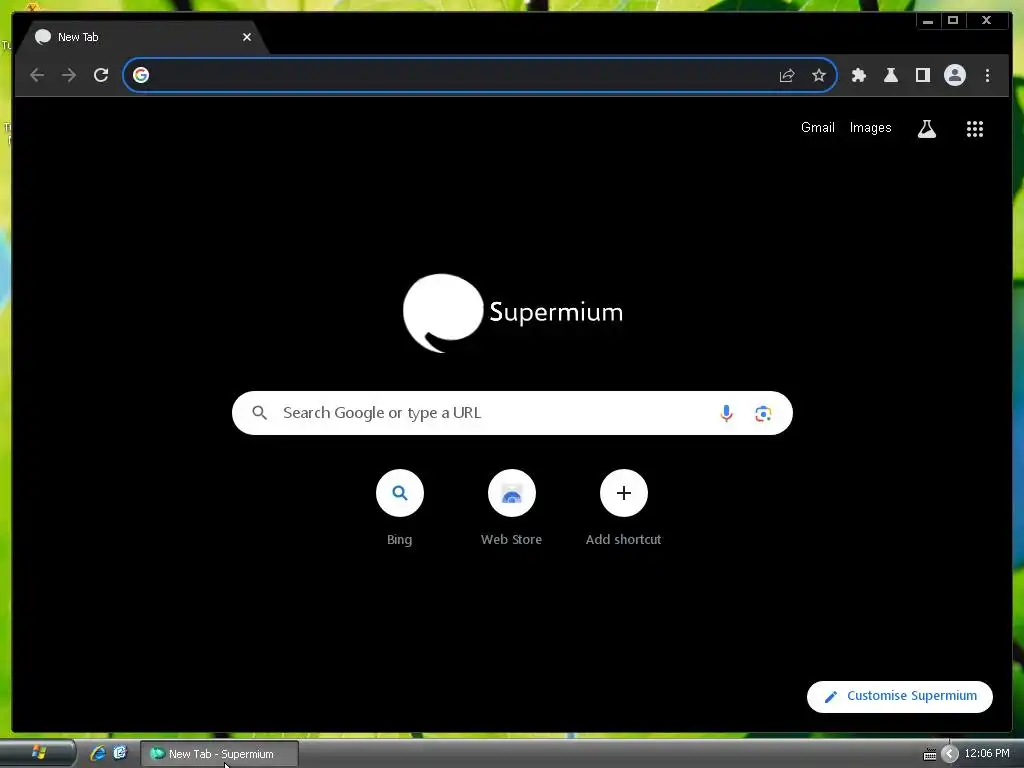Select the New Tab tab
This screenshot has width=1024, height=768.
(x=141, y=37)
